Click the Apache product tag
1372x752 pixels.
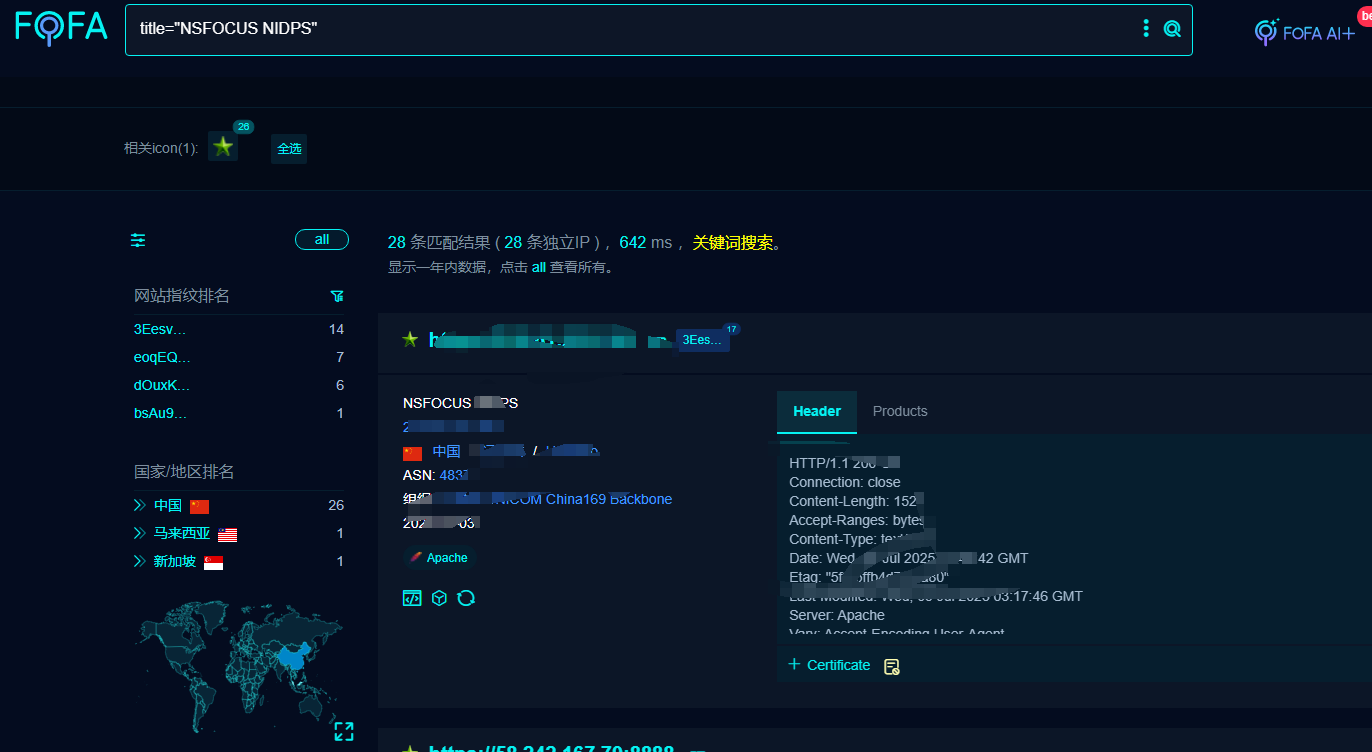pos(438,558)
